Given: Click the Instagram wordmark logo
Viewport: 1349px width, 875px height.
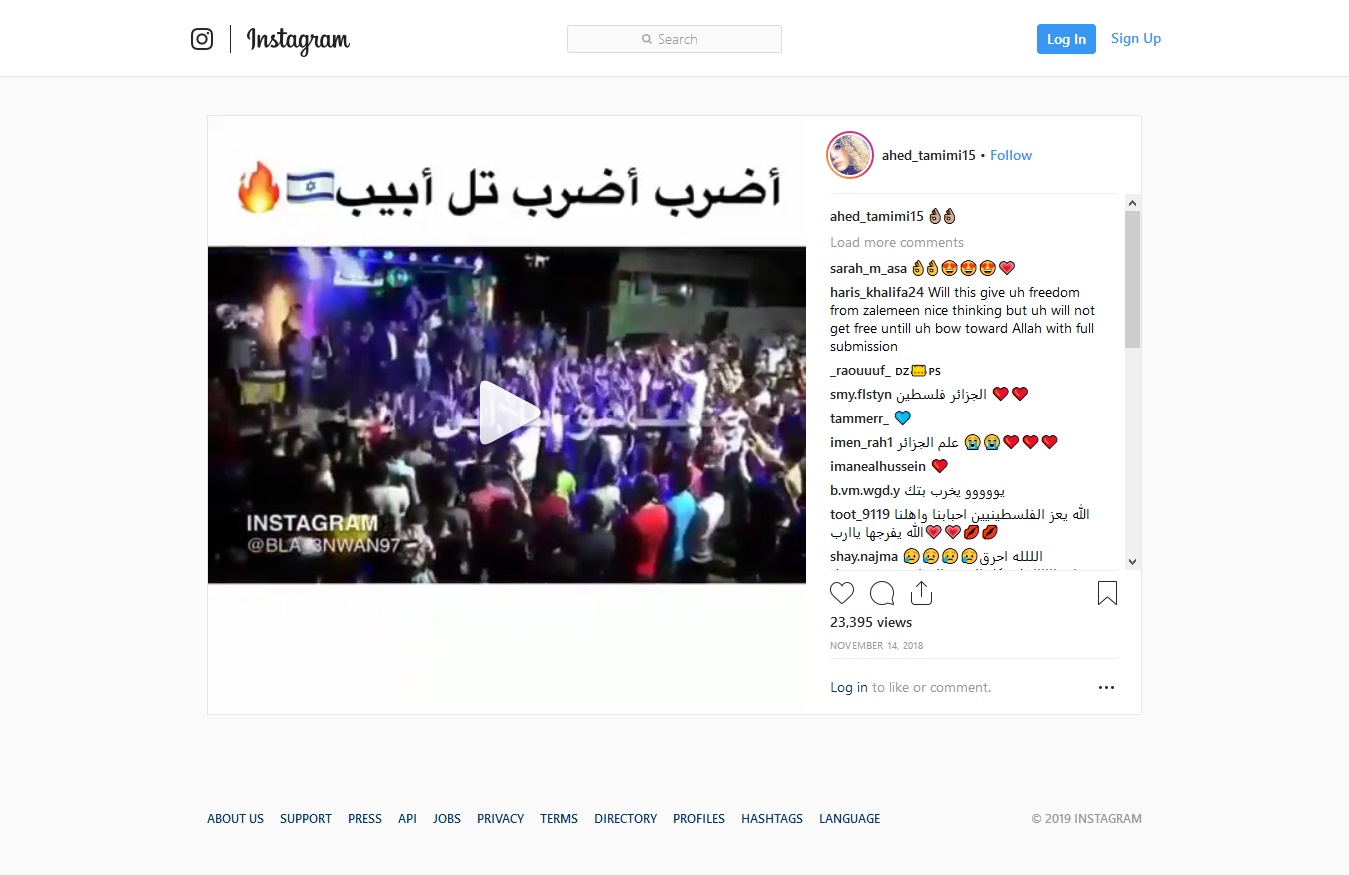Looking at the screenshot, I should pos(298,40).
